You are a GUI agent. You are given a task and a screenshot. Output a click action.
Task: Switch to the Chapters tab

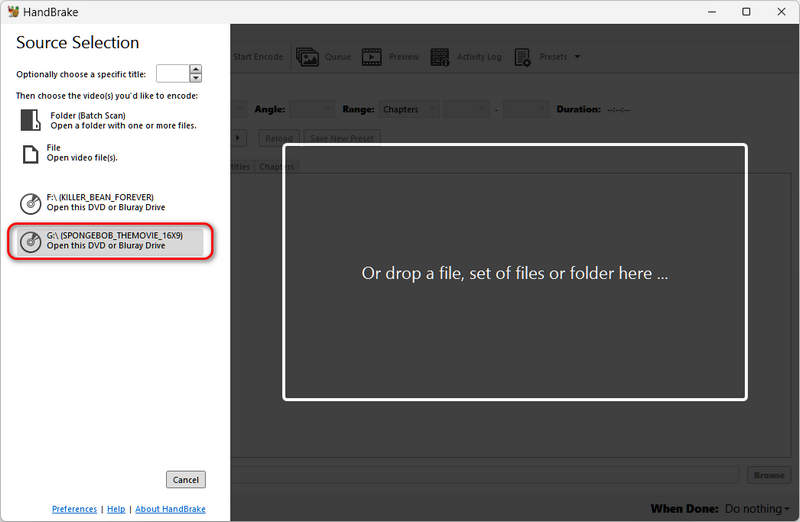[x=277, y=166]
